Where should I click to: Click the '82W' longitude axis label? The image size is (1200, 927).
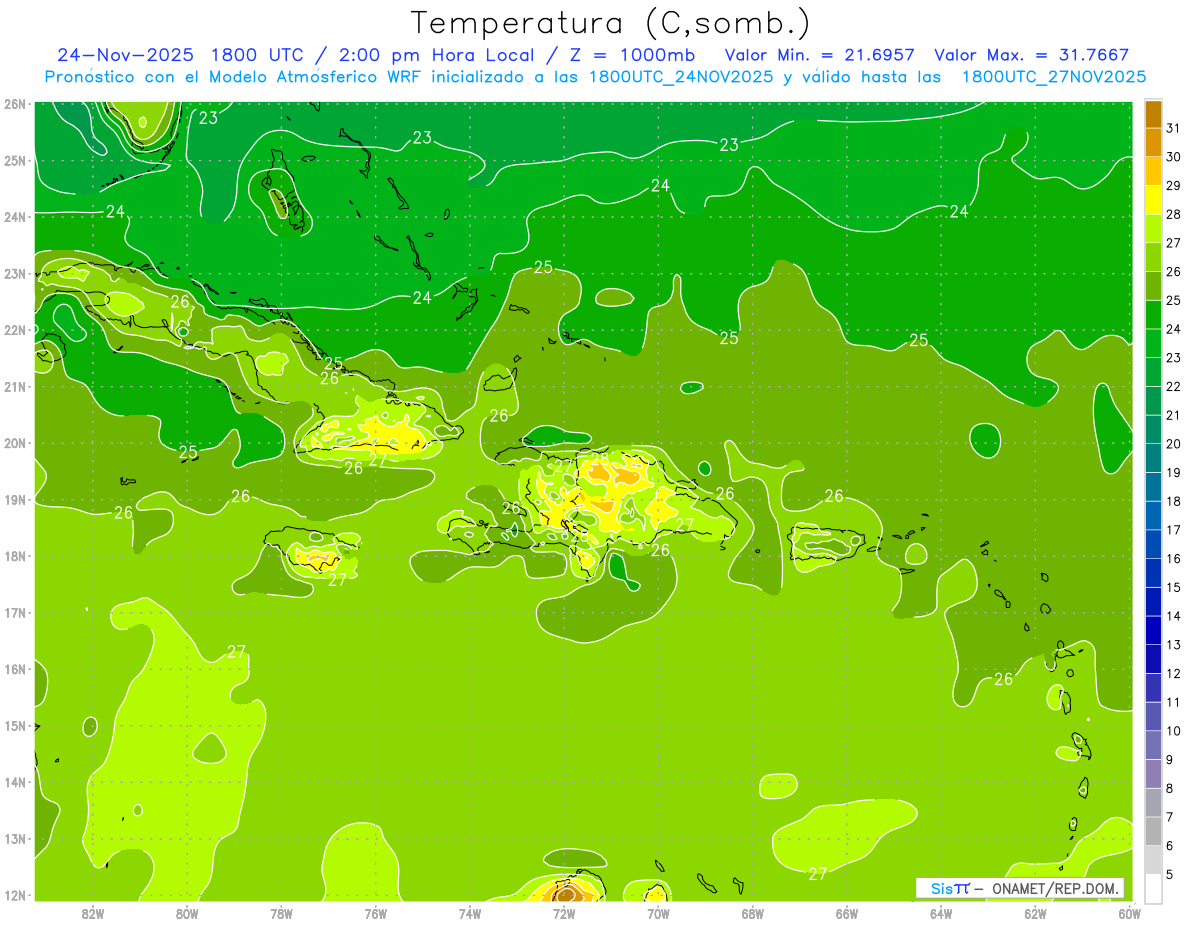(x=93, y=914)
